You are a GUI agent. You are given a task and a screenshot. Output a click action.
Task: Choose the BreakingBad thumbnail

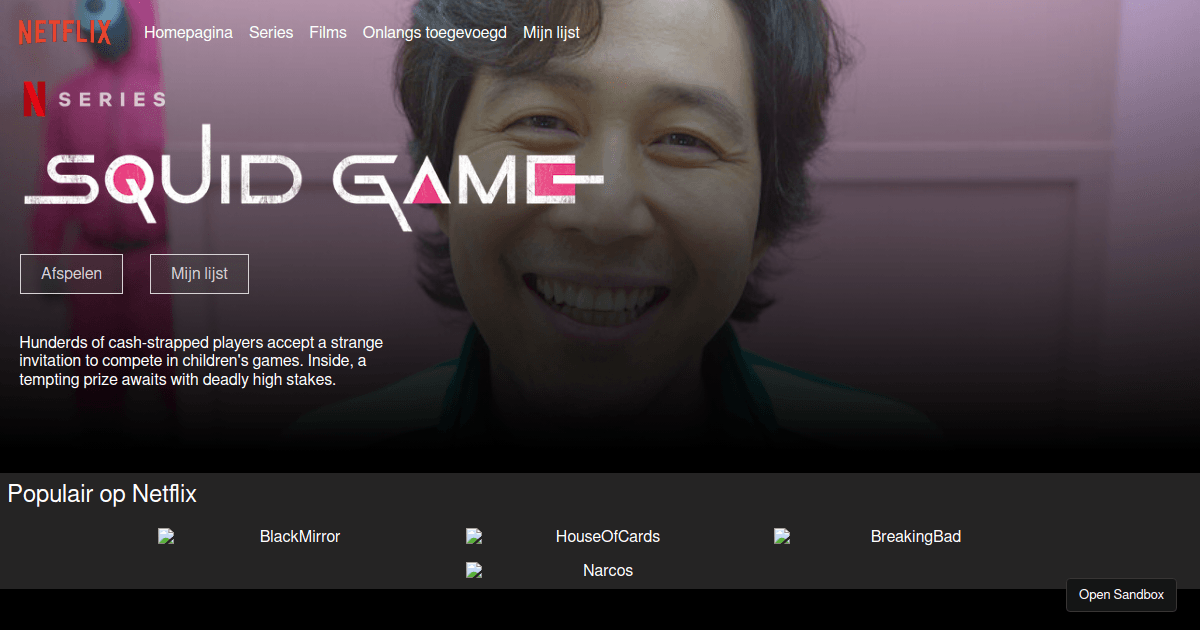(x=867, y=537)
